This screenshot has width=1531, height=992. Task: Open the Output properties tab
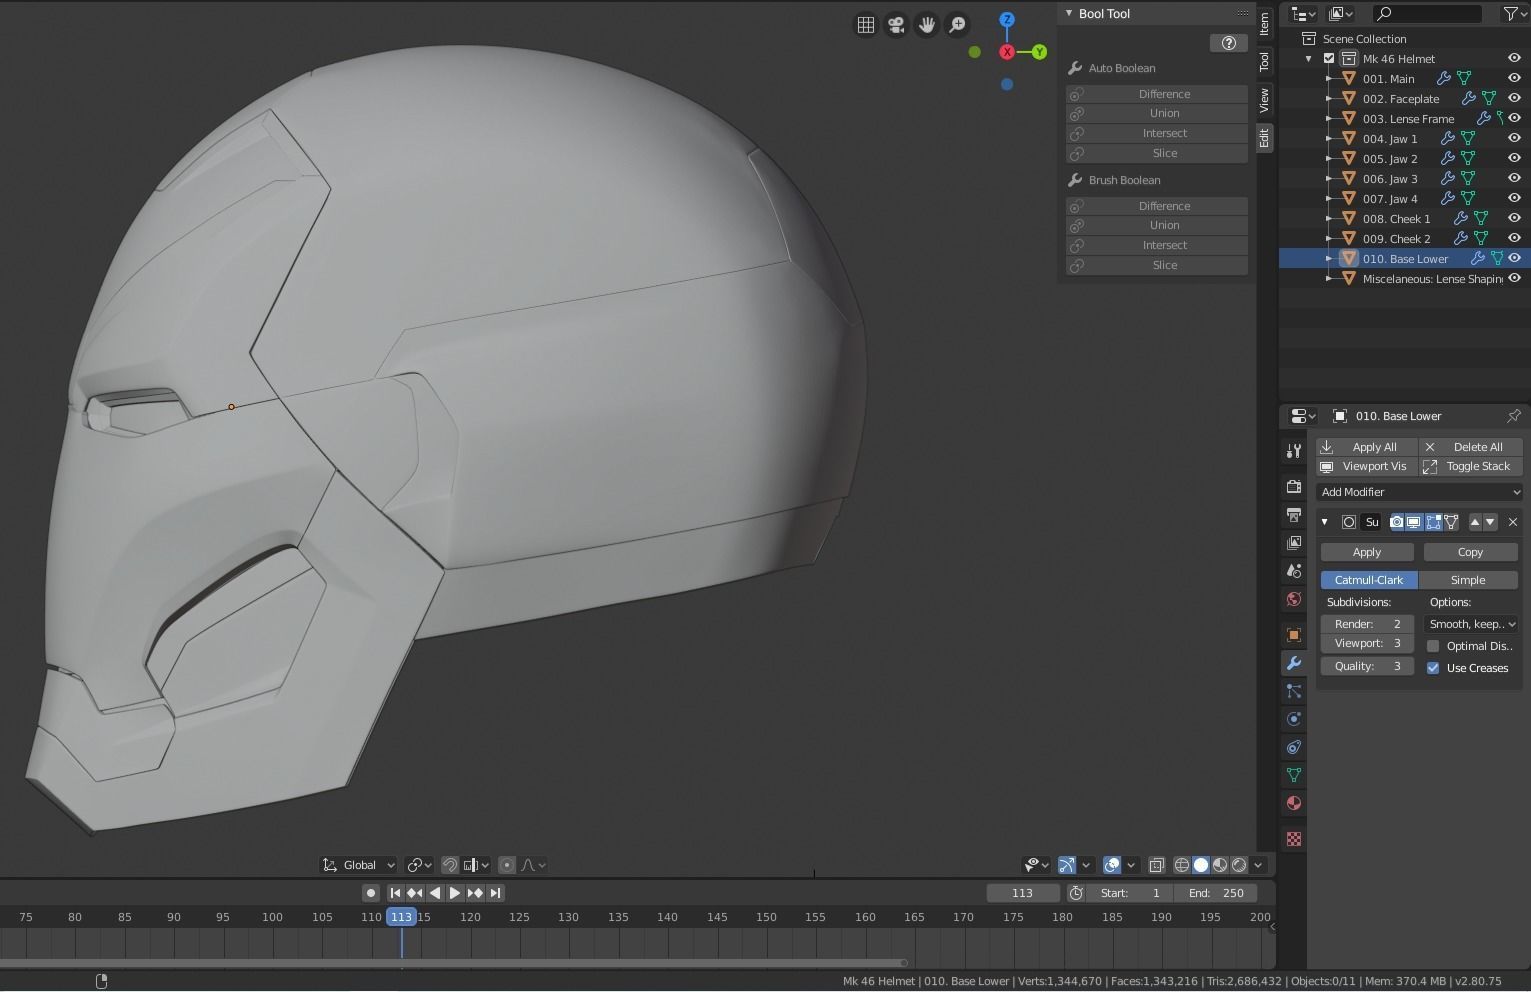1294,515
